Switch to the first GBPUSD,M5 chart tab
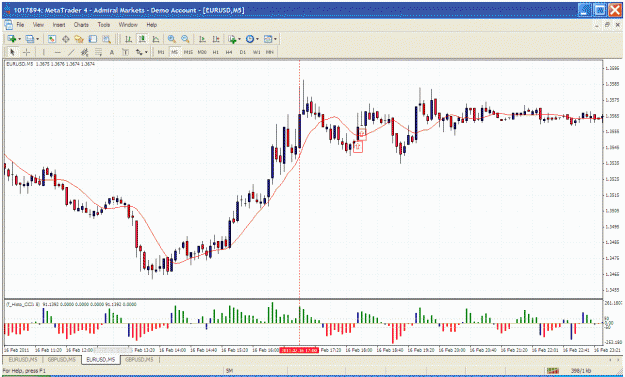Image resolution: width=625 pixels, height=377 pixels. tap(62, 359)
